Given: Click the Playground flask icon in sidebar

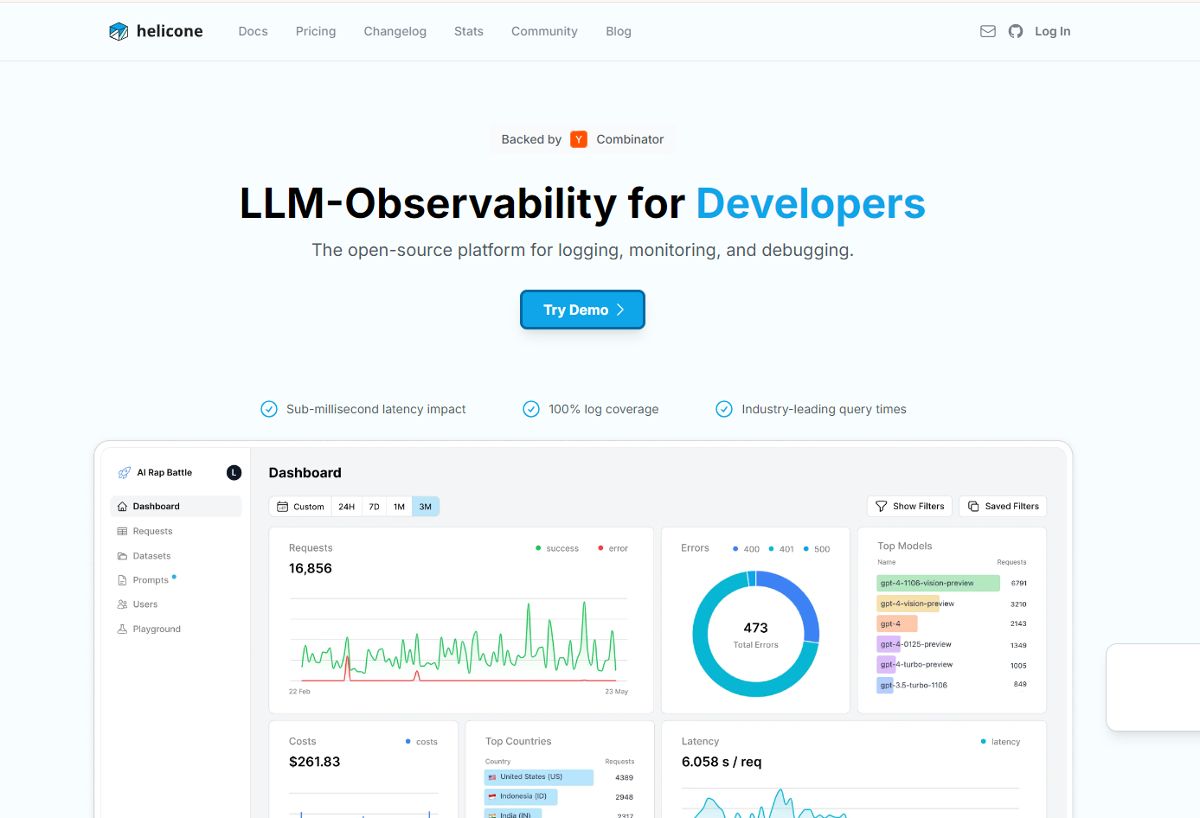Looking at the screenshot, I should point(122,629).
